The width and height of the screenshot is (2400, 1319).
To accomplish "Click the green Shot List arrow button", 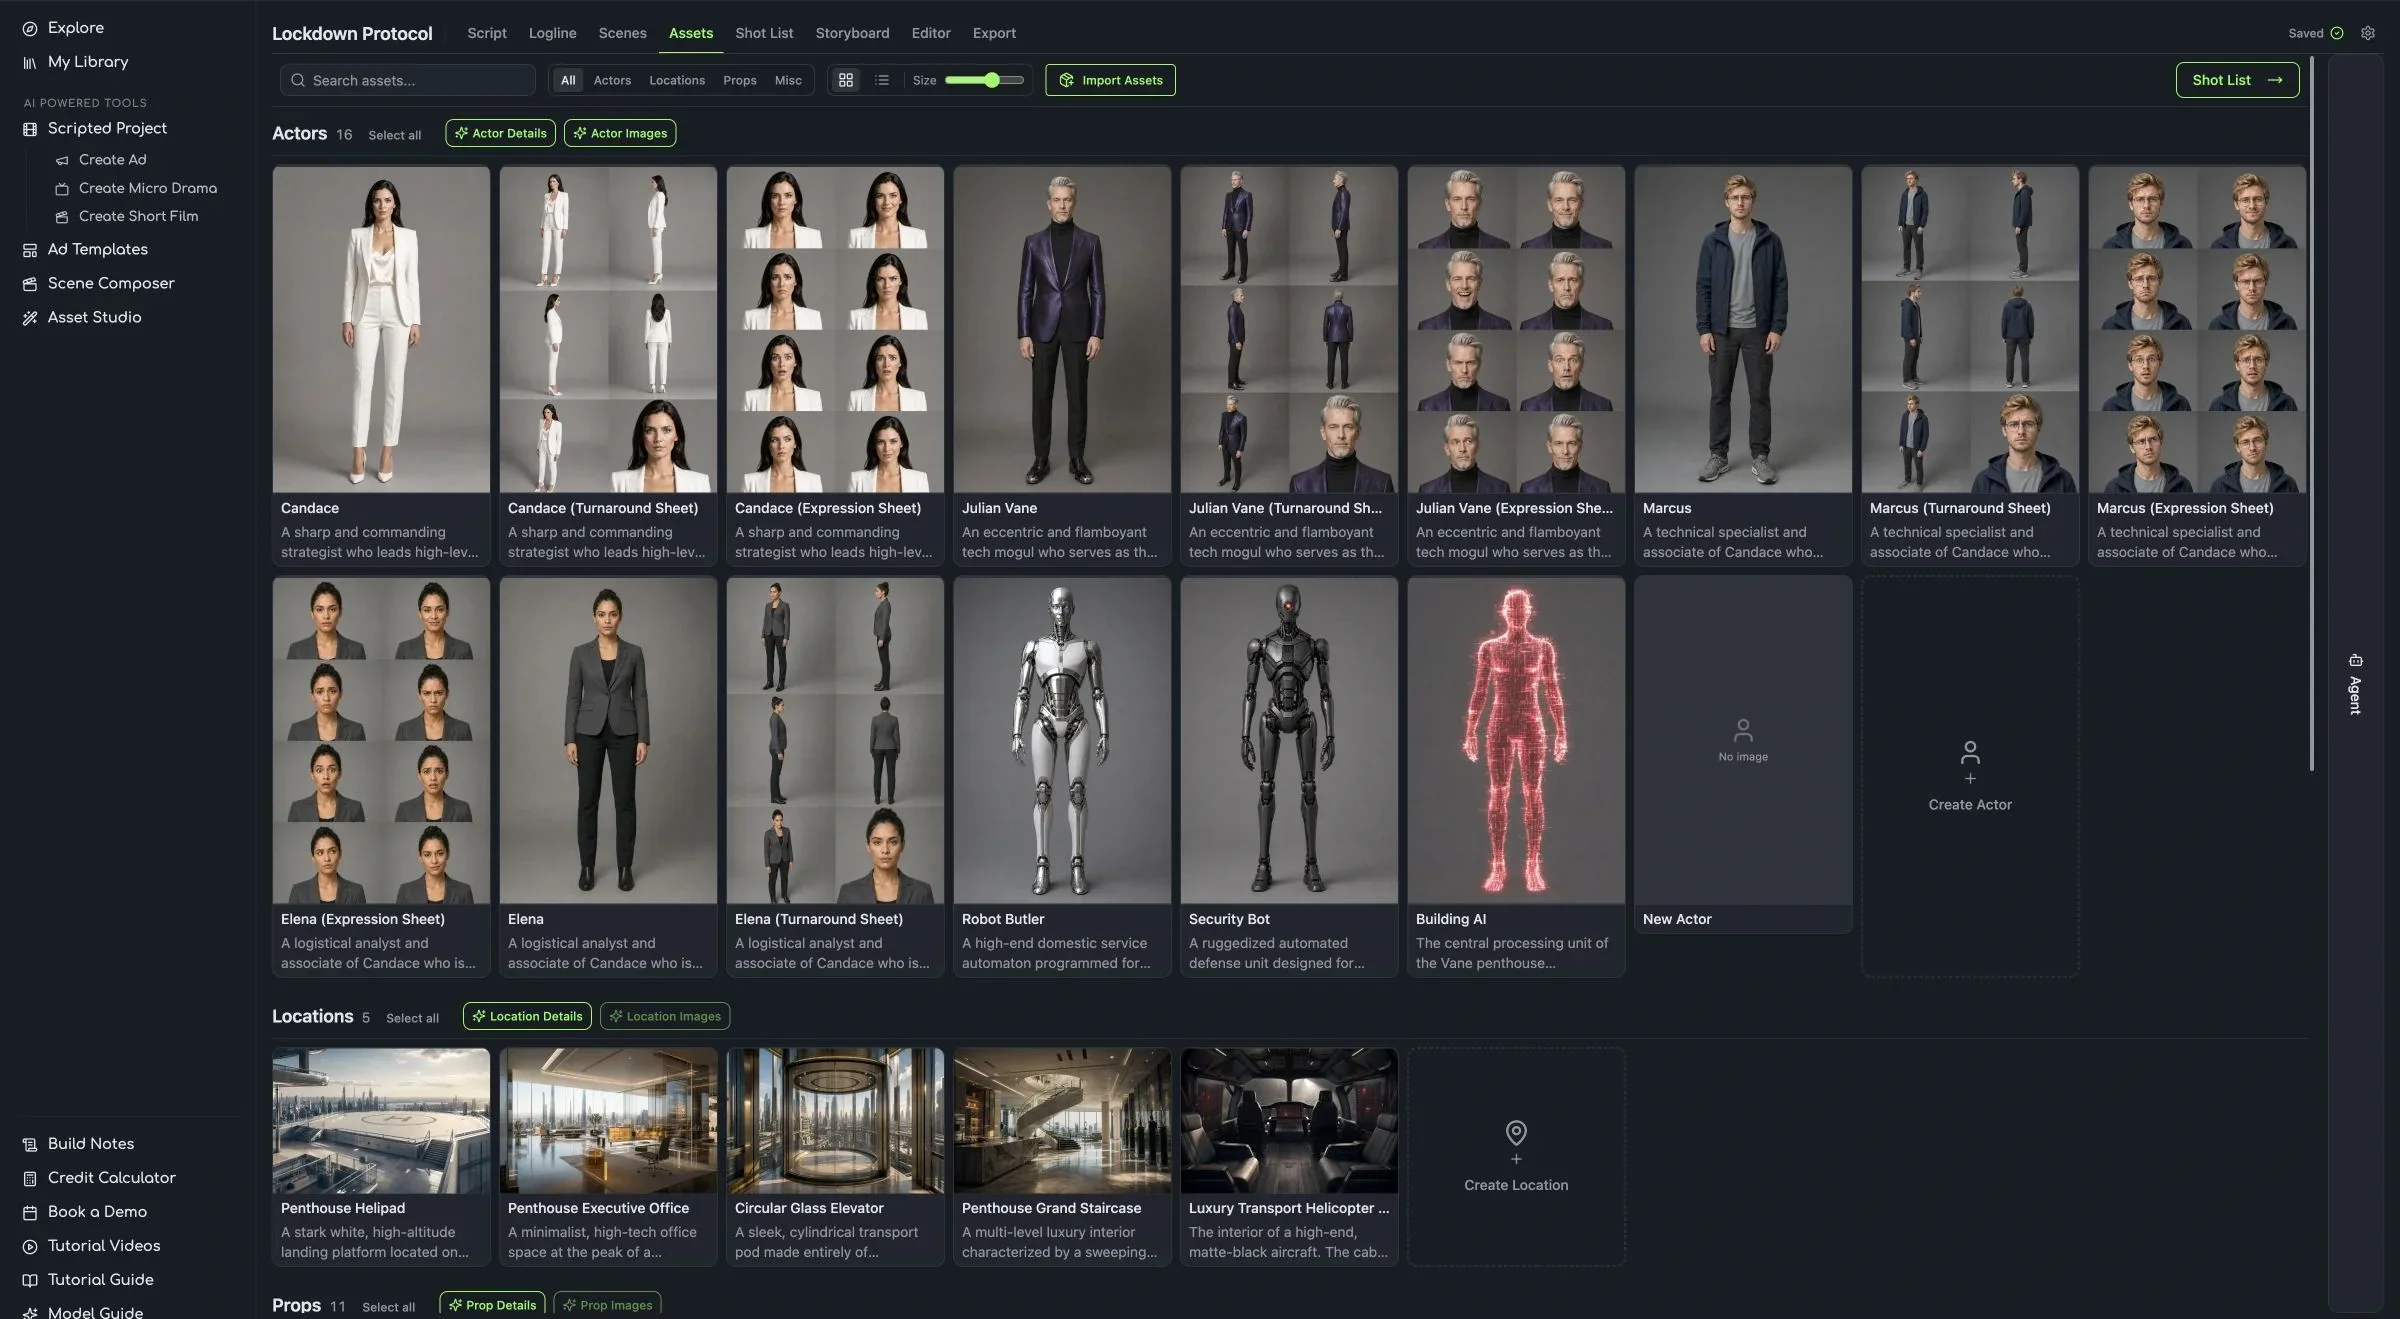I will (x=2237, y=80).
